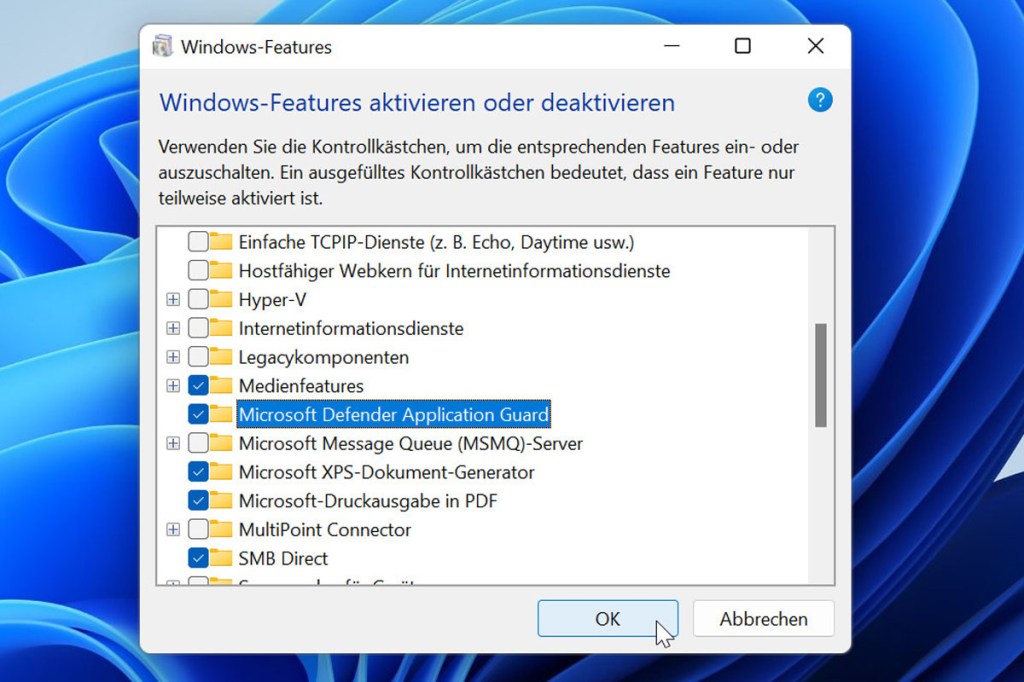Expand the Hyper-V tree node

click(x=173, y=299)
